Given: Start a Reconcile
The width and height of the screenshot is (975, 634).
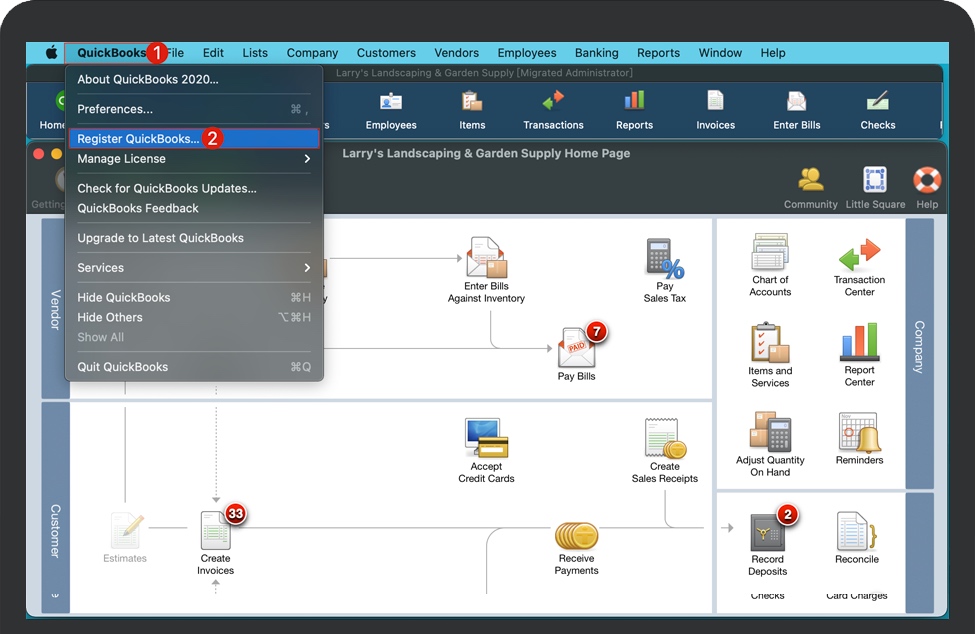Looking at the screenshot, I should pyautogui.click(x=856, y=540).
